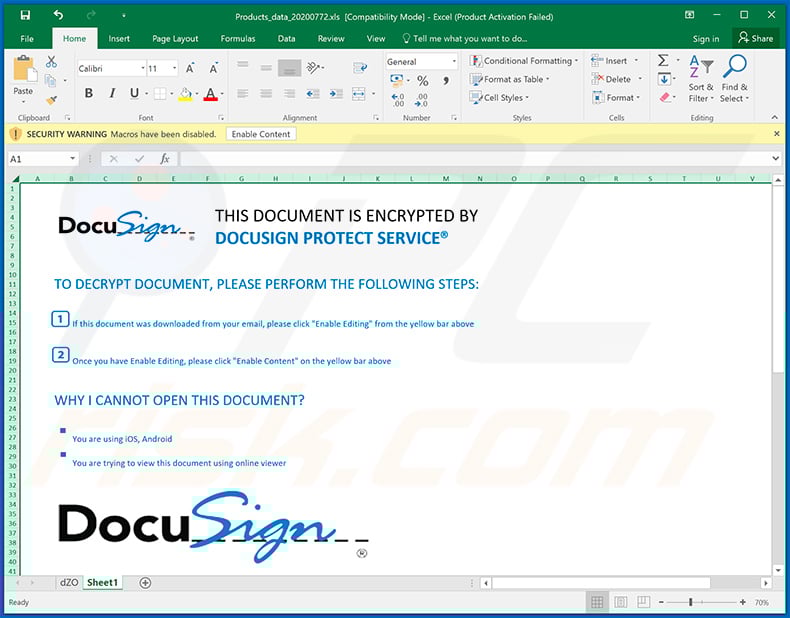Add a new sheet with plus icon

click(x=145, y=583)
